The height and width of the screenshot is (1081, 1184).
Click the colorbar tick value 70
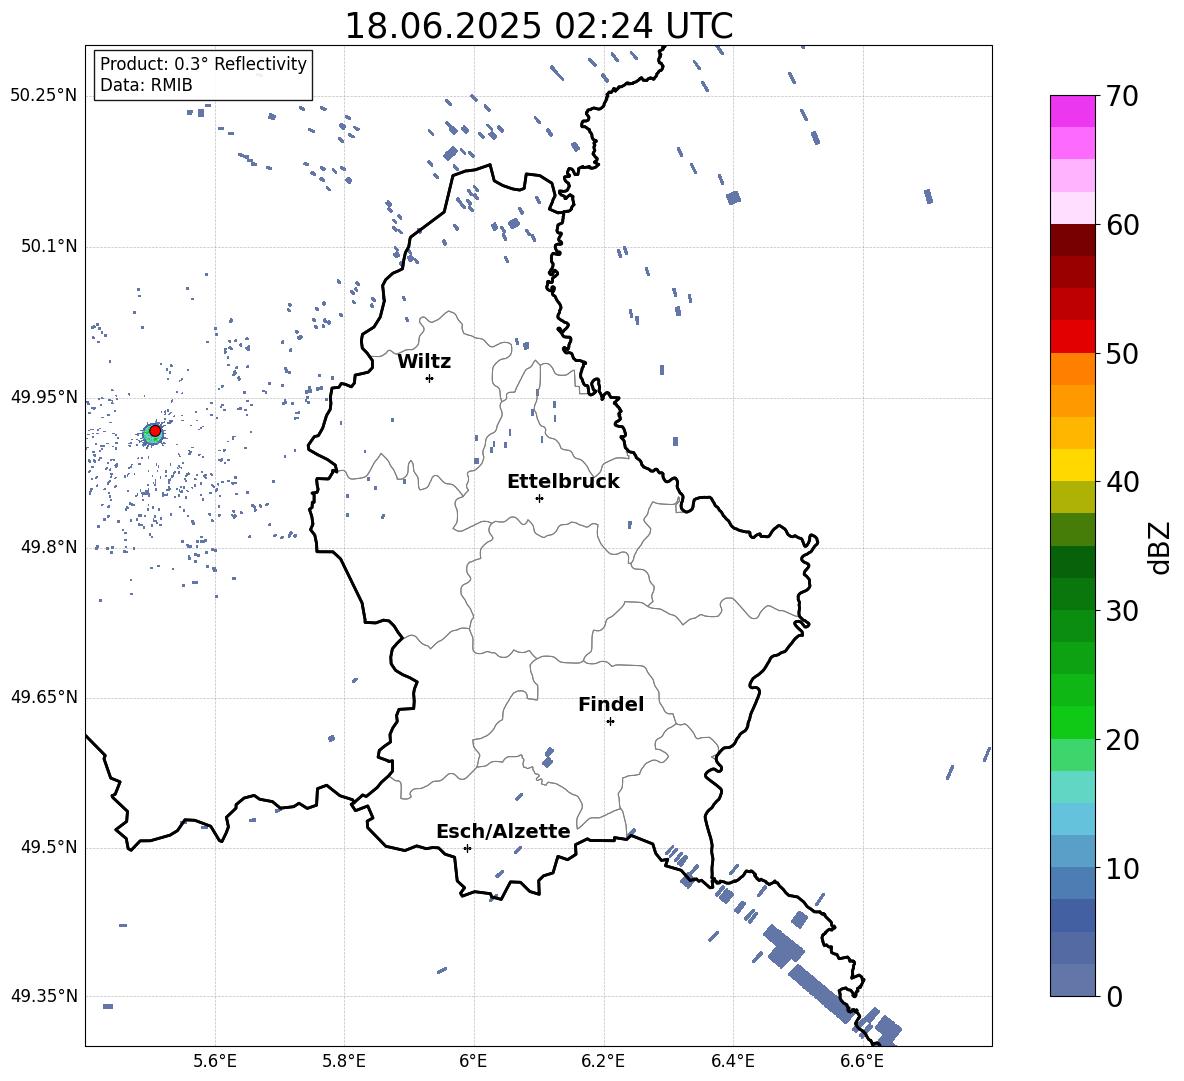pyautogui.click(x=1122, y=96)
